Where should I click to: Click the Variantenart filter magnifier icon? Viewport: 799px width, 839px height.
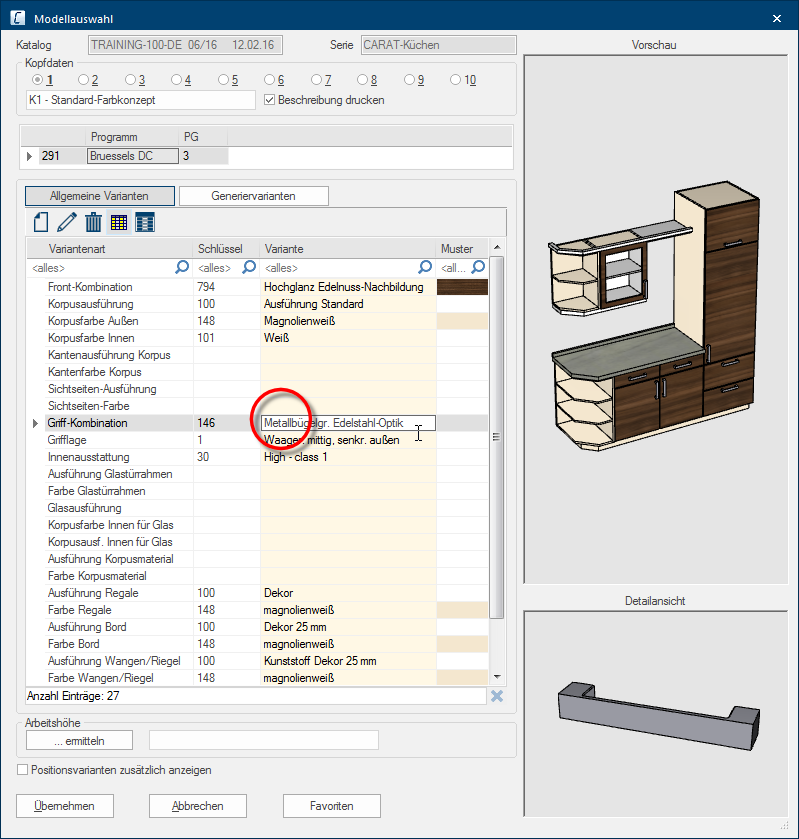(x=182, y=267)
